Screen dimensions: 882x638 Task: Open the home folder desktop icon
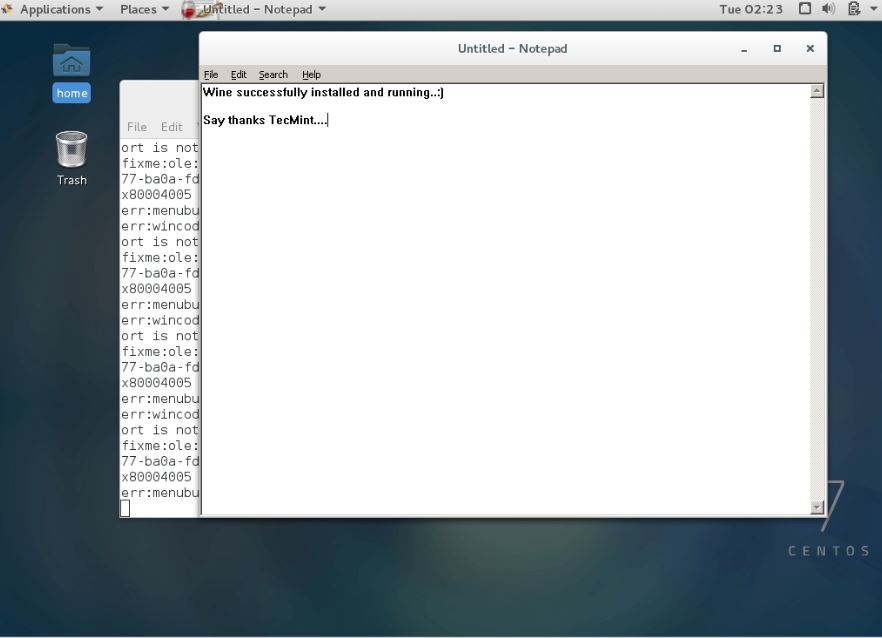(x=71, y=73)
